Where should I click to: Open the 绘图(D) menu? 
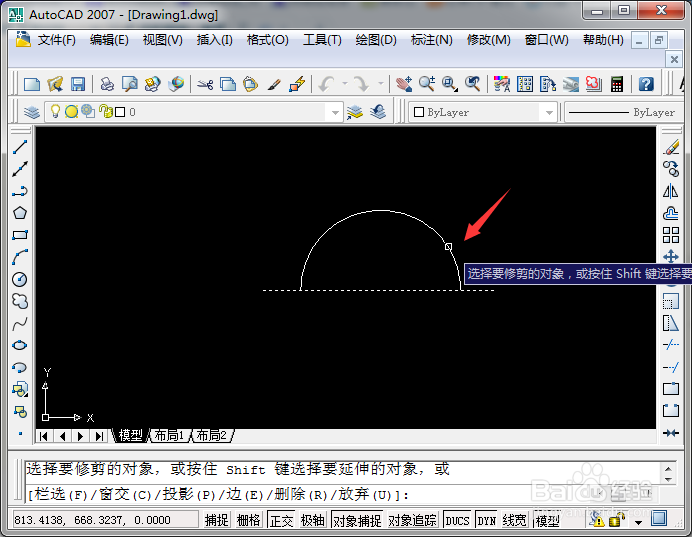(376, 40)
